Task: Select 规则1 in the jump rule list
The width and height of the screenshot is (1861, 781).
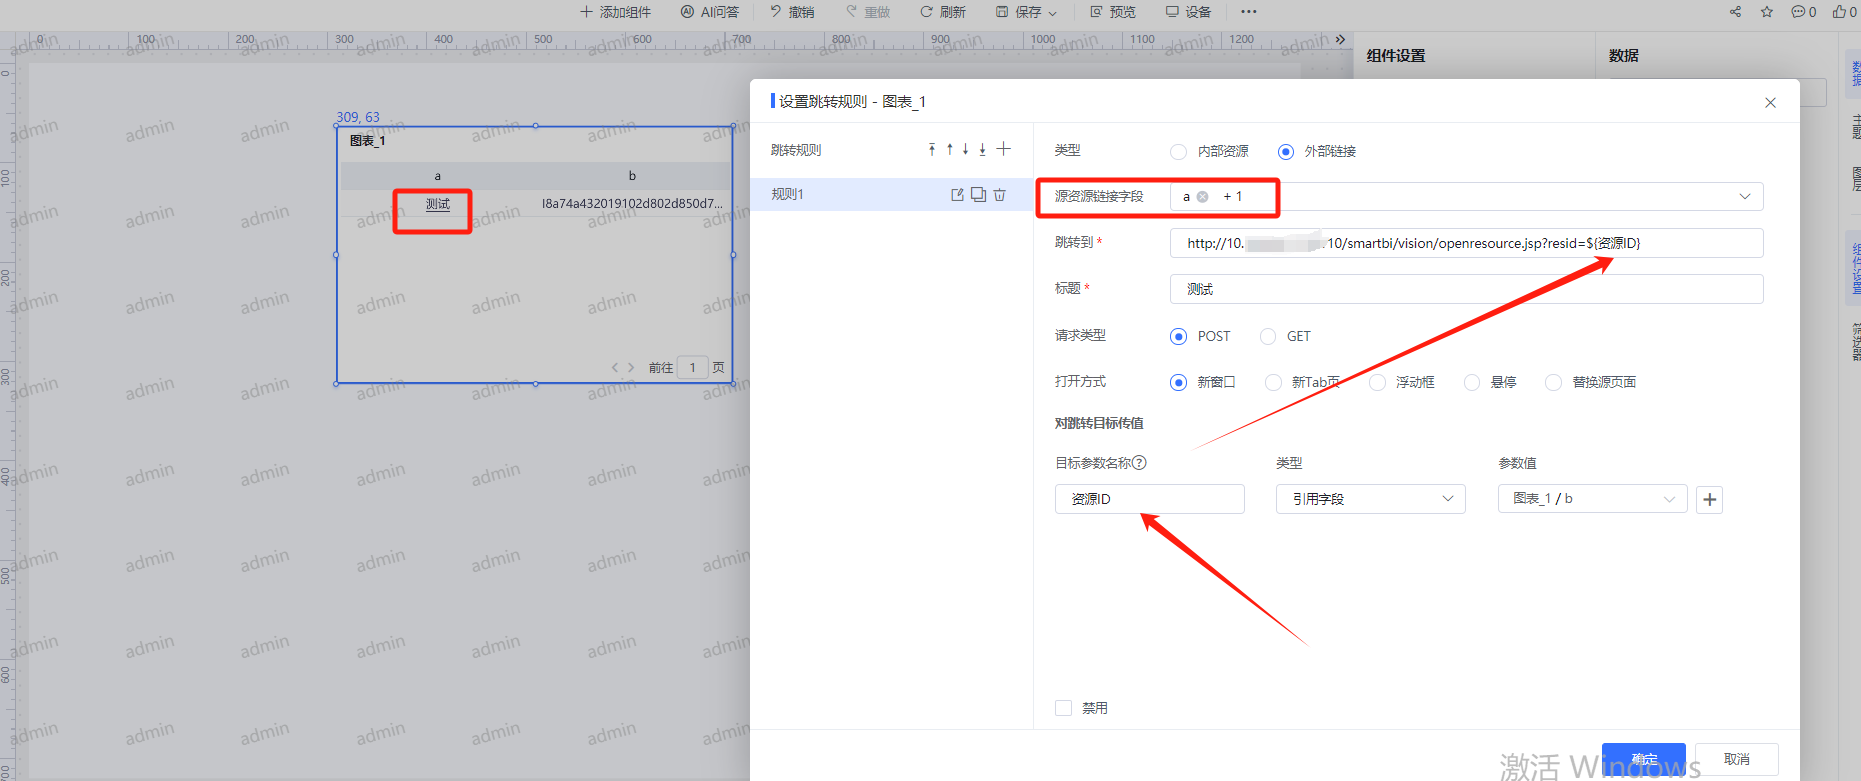Action: (891, 194)
